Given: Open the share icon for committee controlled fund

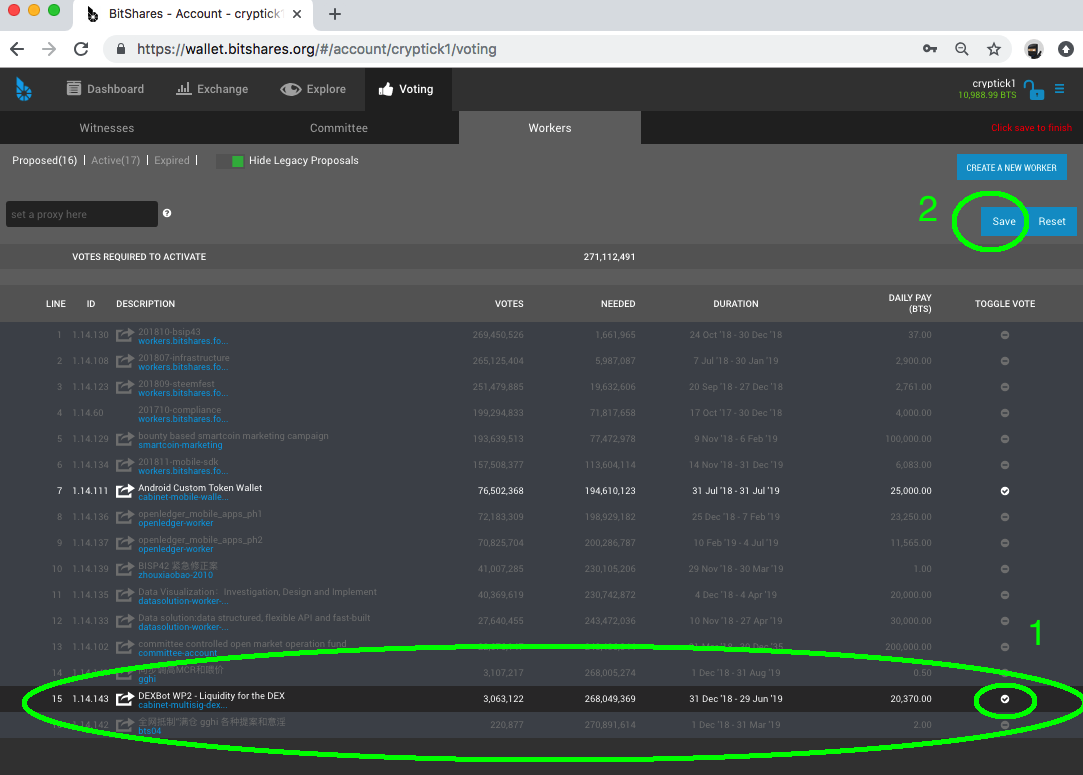Looking at the screenshot, I should point(125,647).
